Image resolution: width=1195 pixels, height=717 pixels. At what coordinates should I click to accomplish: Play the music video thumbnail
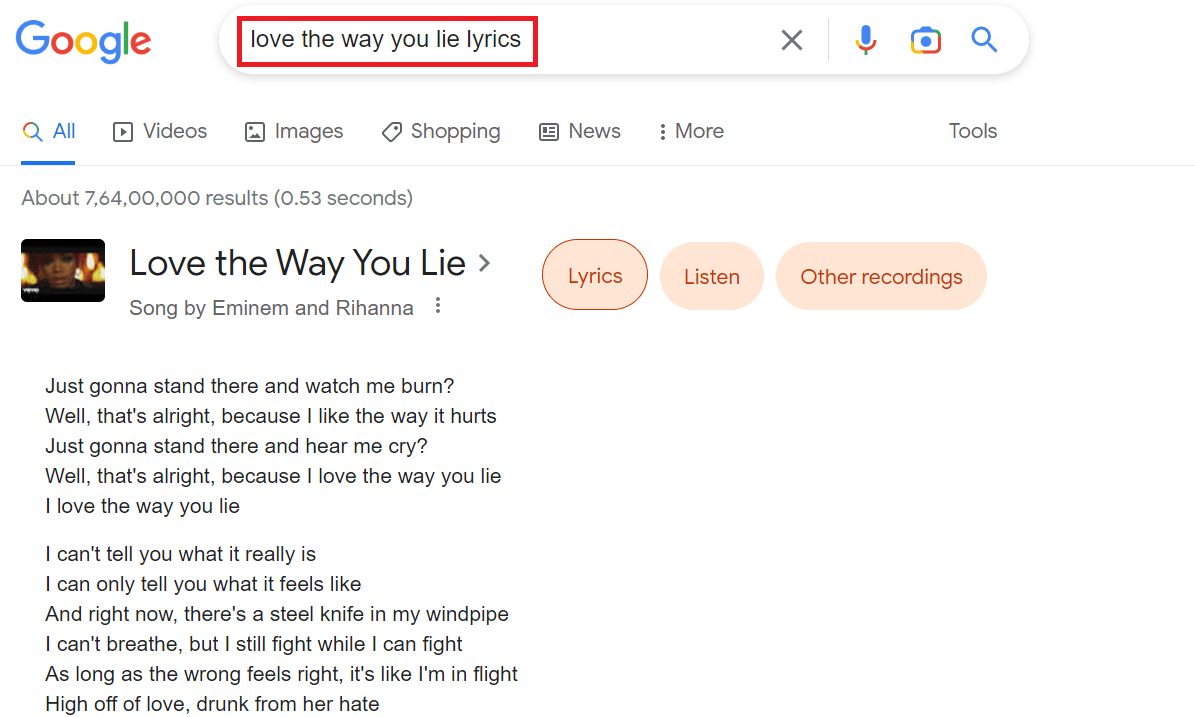63,270
